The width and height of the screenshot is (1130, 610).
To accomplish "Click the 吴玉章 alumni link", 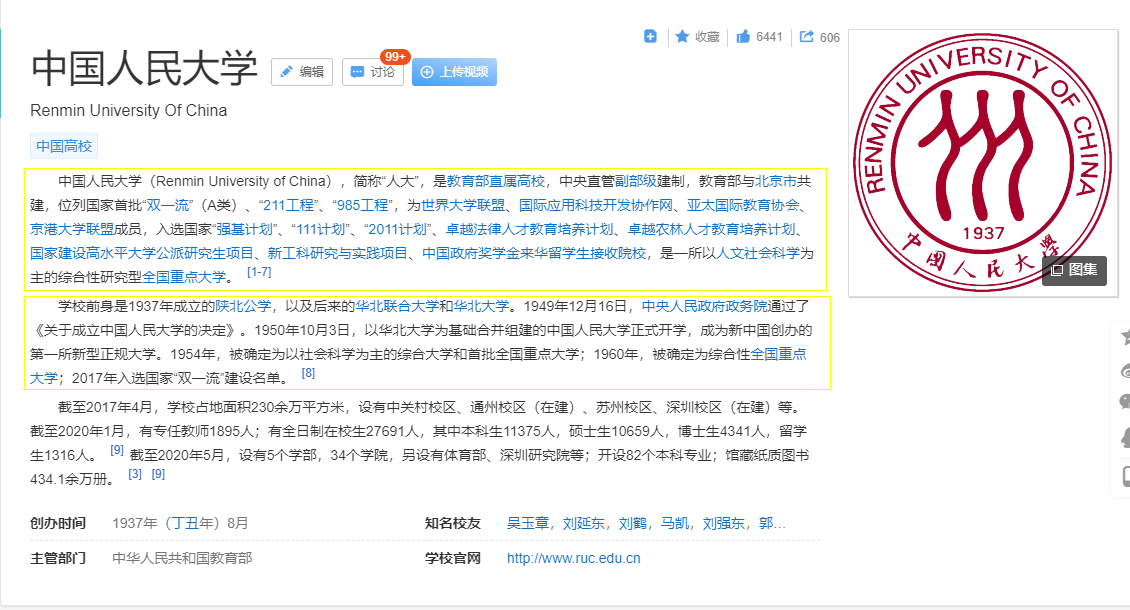I will [528, 523].
